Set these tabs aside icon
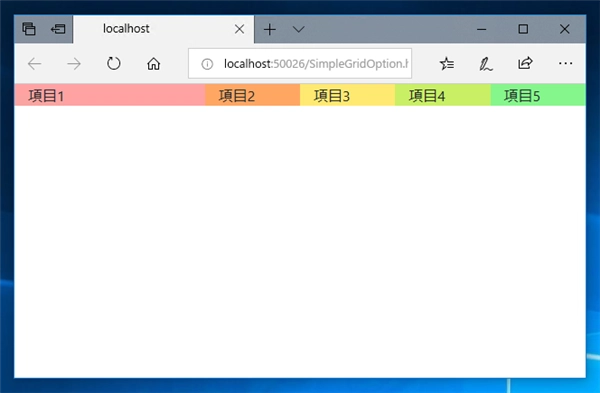Image resolution: width=600 pixels, height=393 pixels. 58,29
